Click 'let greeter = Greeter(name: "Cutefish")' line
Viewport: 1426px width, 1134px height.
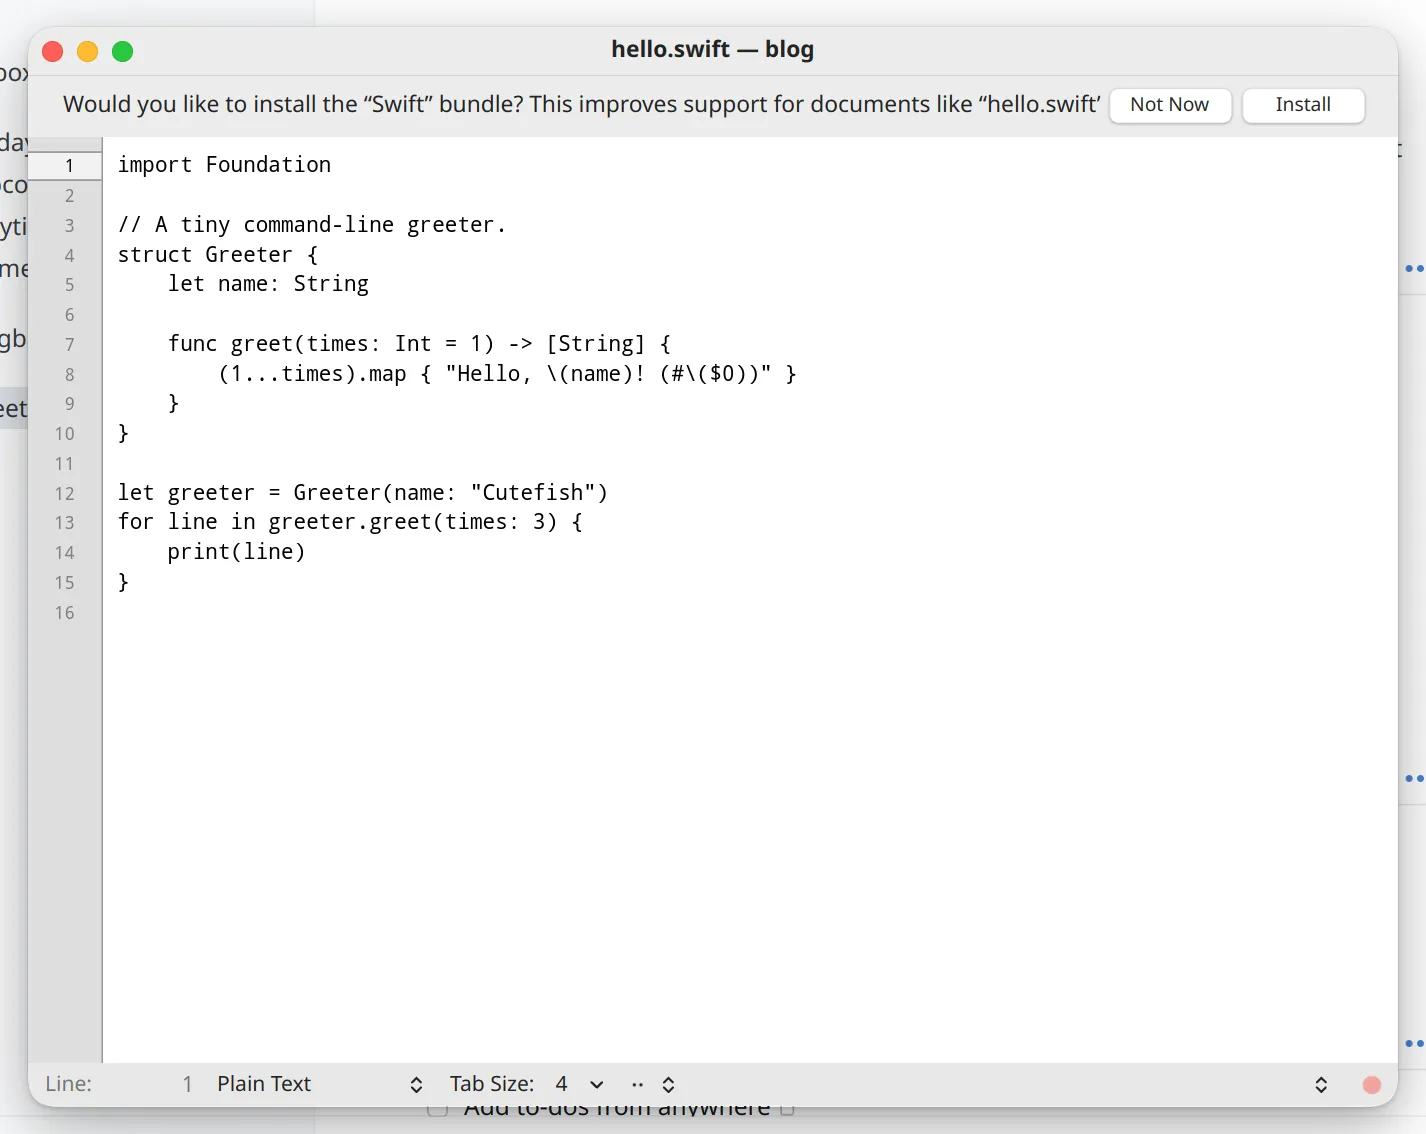pyautogui.click(x=363, y=493)
